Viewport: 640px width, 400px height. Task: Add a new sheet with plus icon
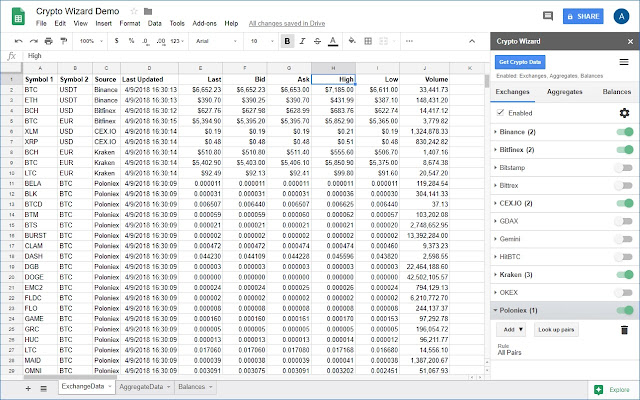tap(28, 386)
